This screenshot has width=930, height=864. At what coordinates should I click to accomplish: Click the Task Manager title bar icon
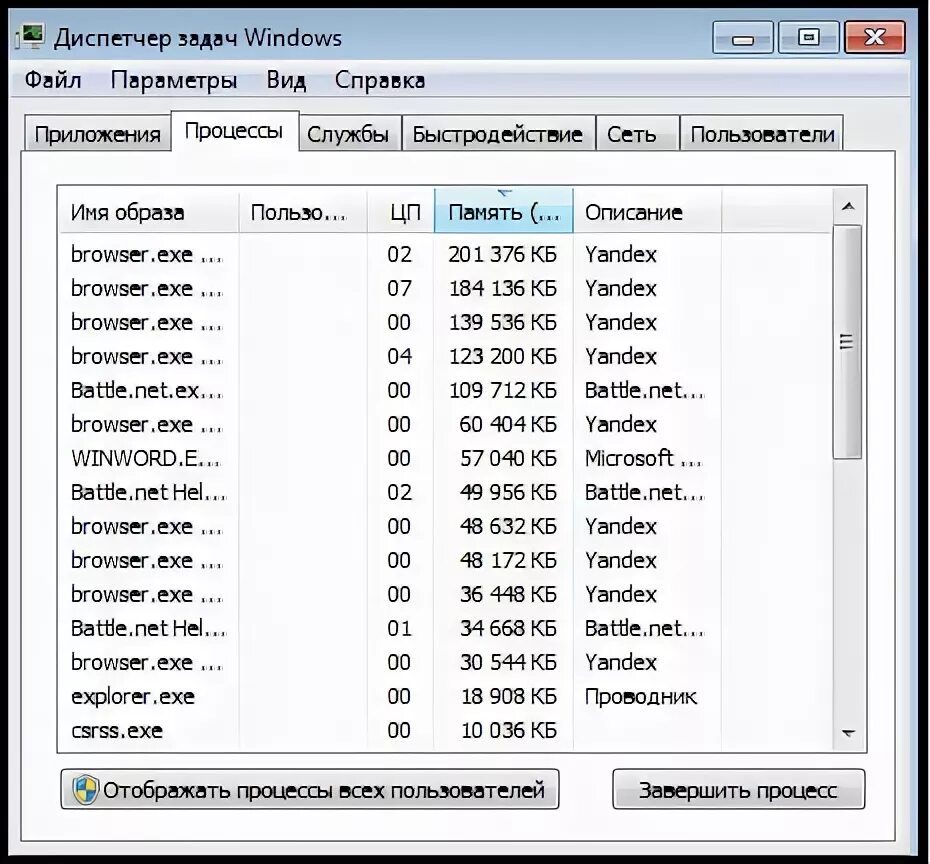(30, 37)
